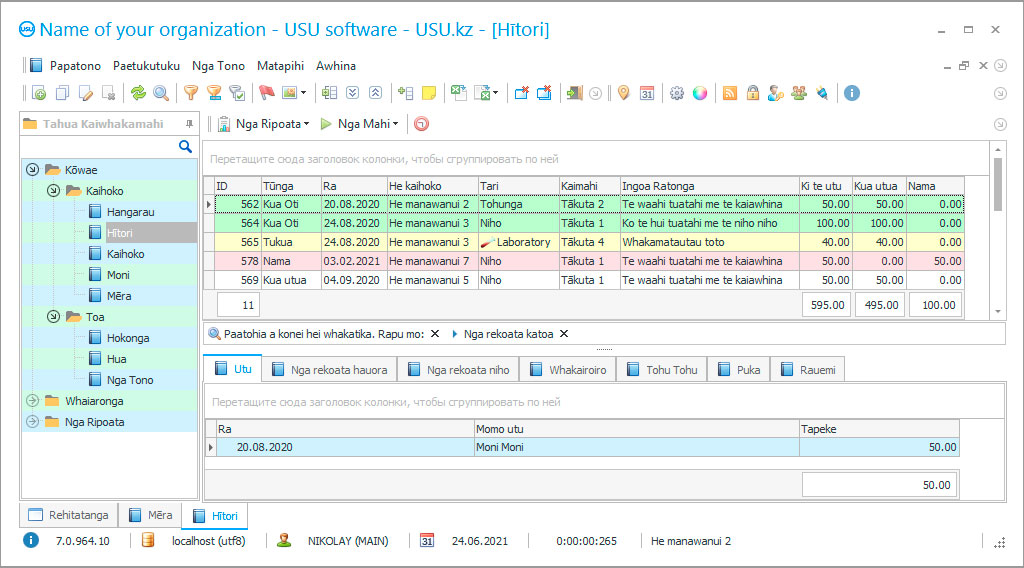Click the rainbow color wheel icon

coord(700,93)
